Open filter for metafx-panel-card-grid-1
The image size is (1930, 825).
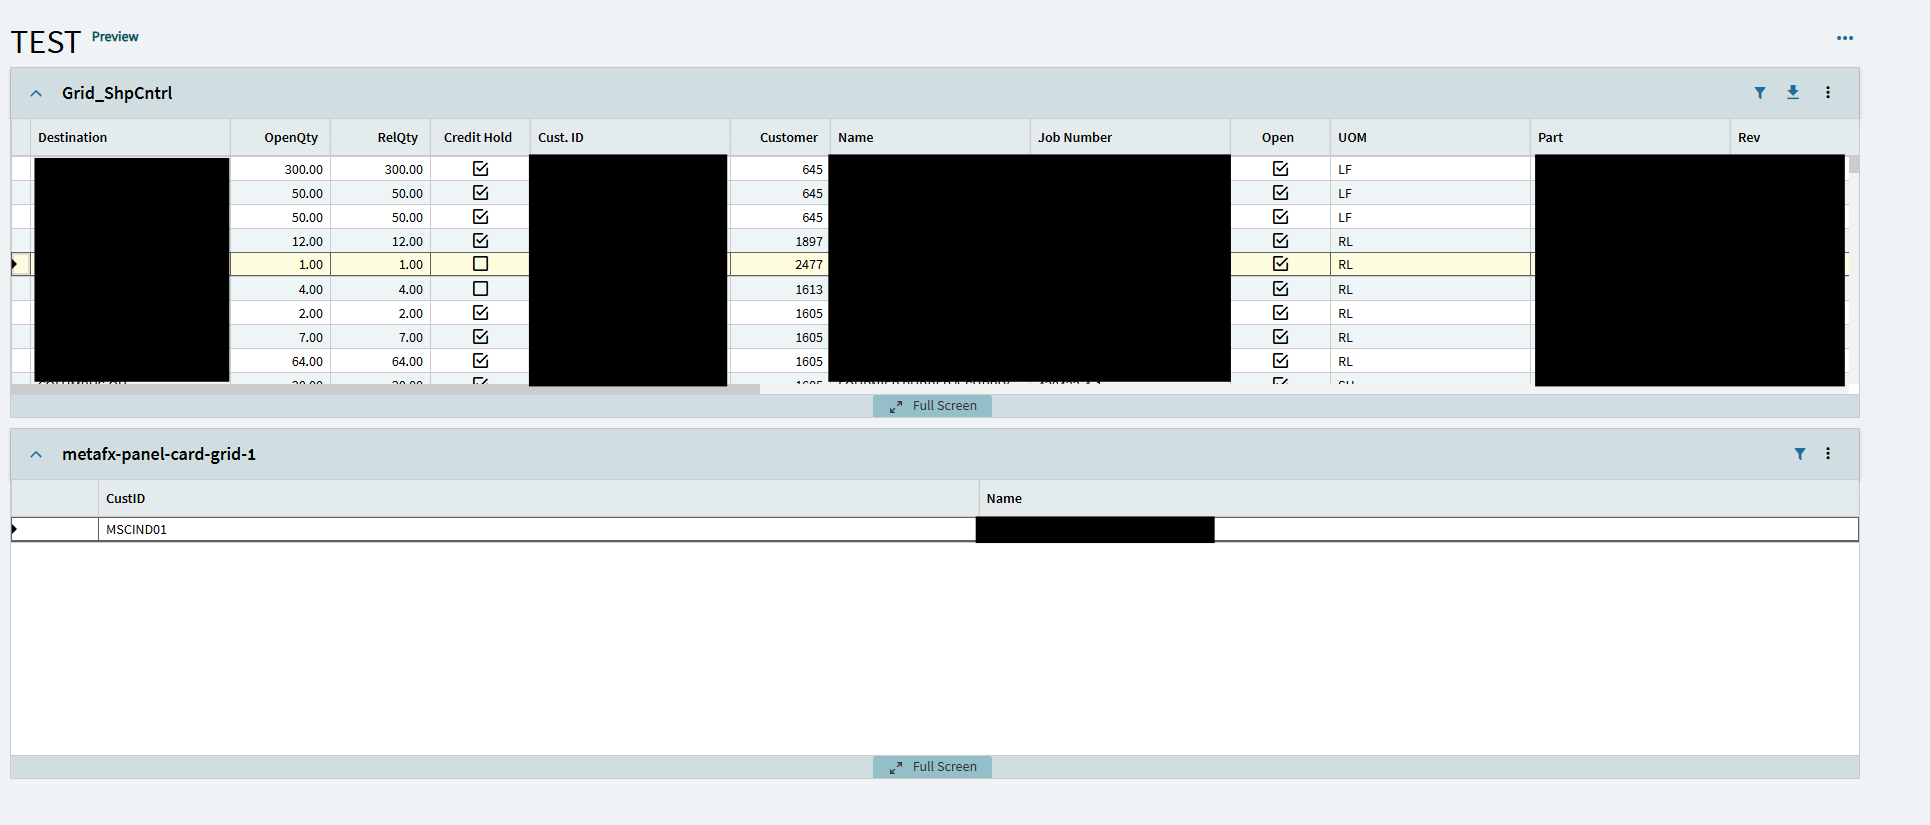1800,454
